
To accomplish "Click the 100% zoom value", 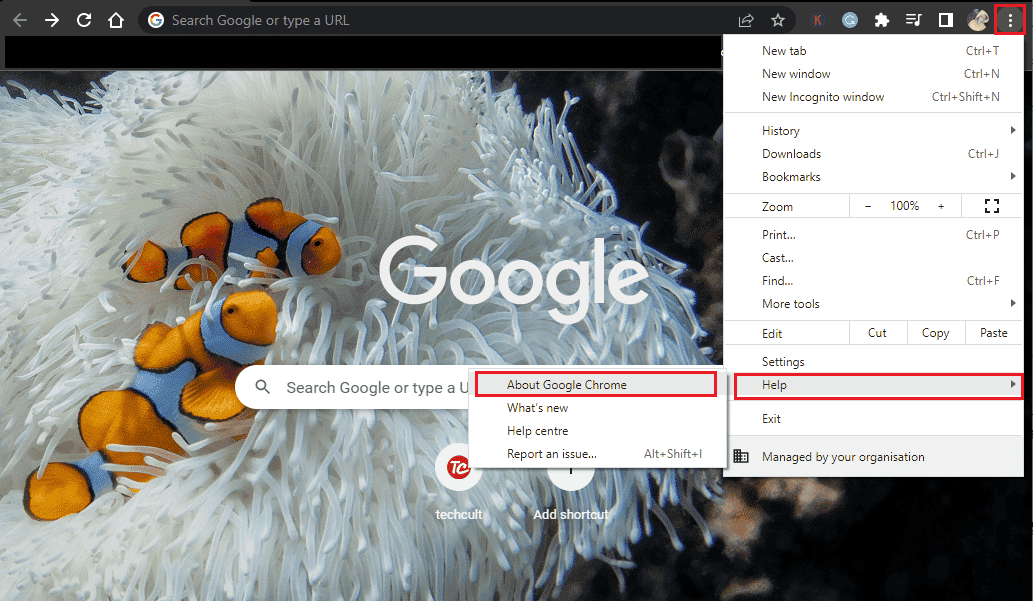I will (905, 206).
